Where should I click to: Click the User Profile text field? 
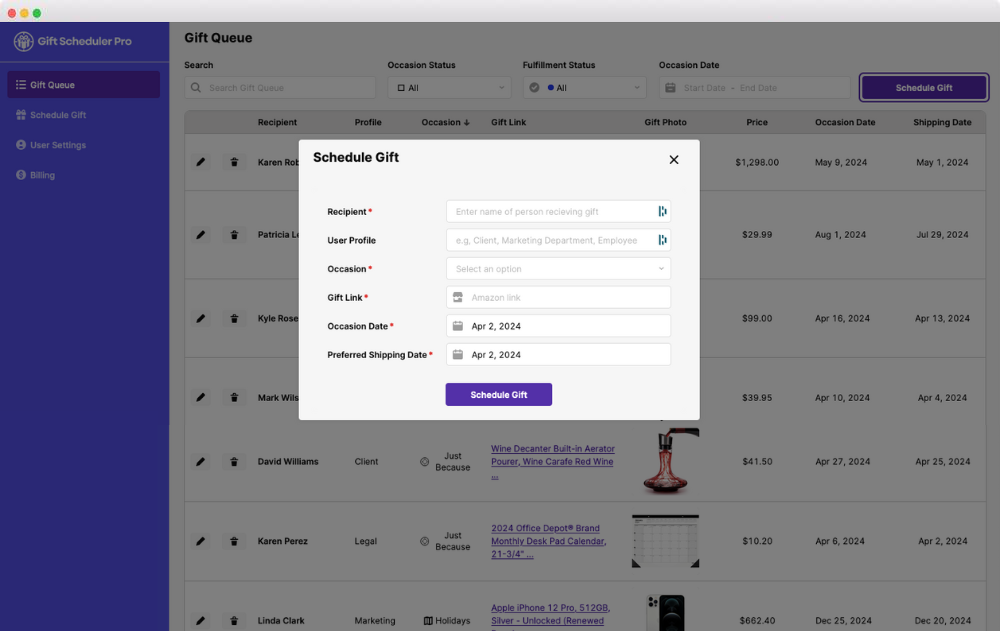pos(550,241)
